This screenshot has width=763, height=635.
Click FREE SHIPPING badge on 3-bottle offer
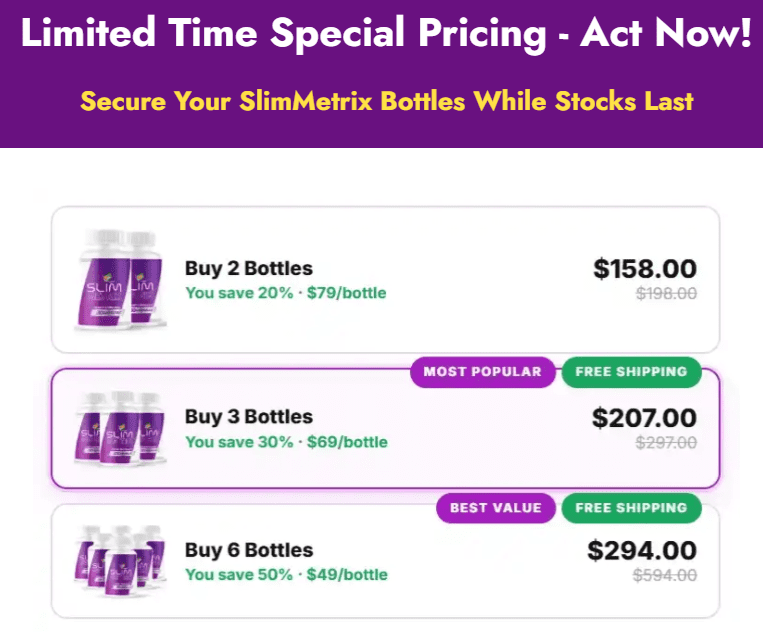point(632,372)
